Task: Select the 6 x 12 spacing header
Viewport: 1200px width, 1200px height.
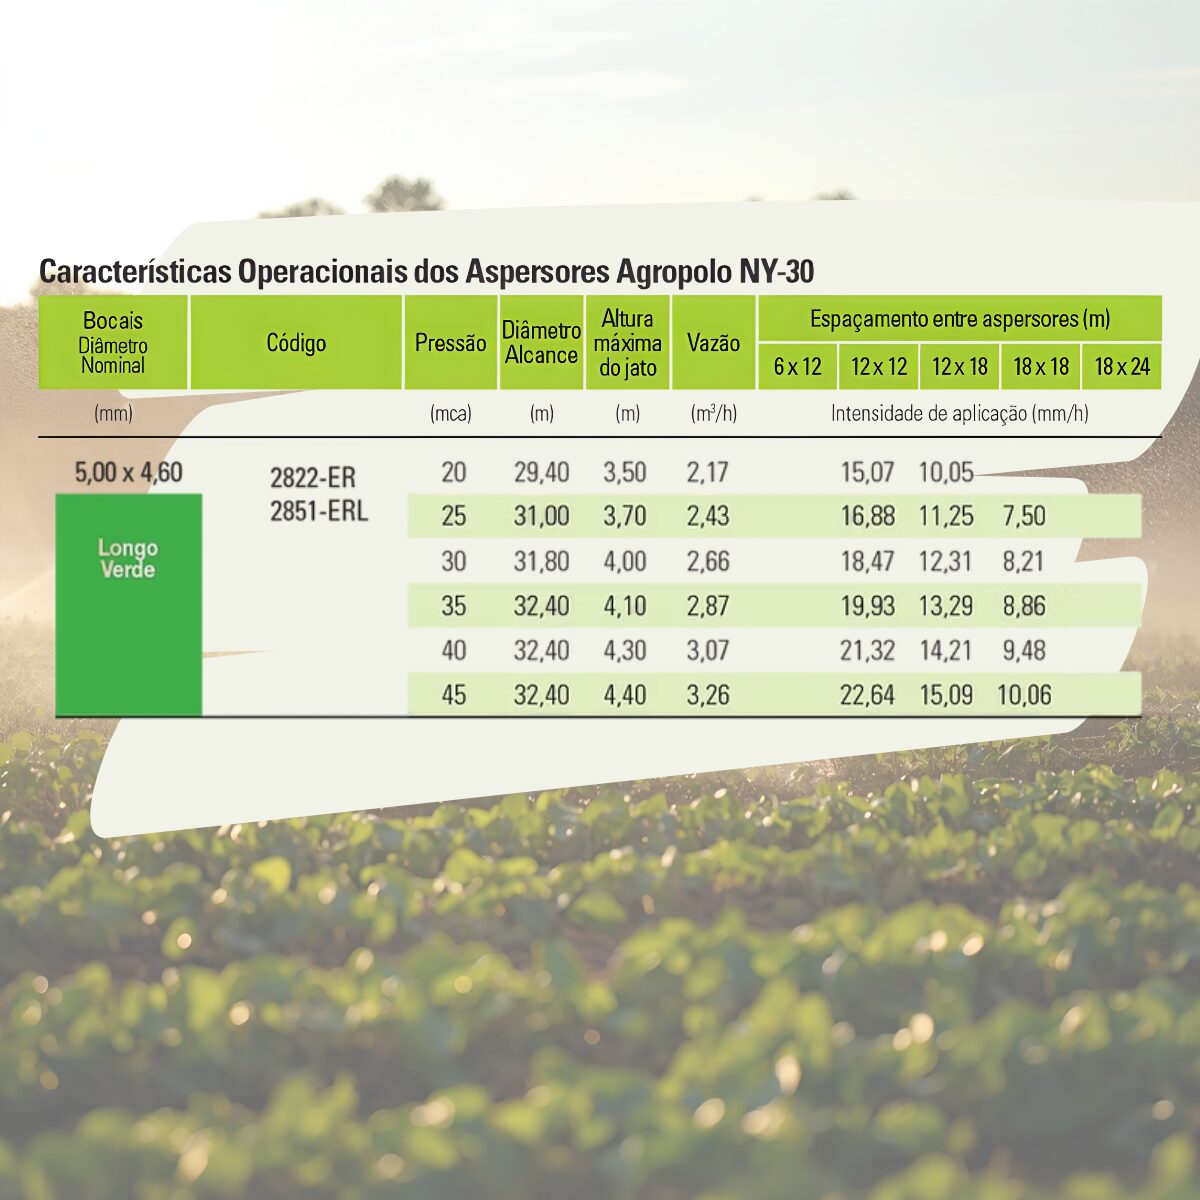Action: (797, 367)
